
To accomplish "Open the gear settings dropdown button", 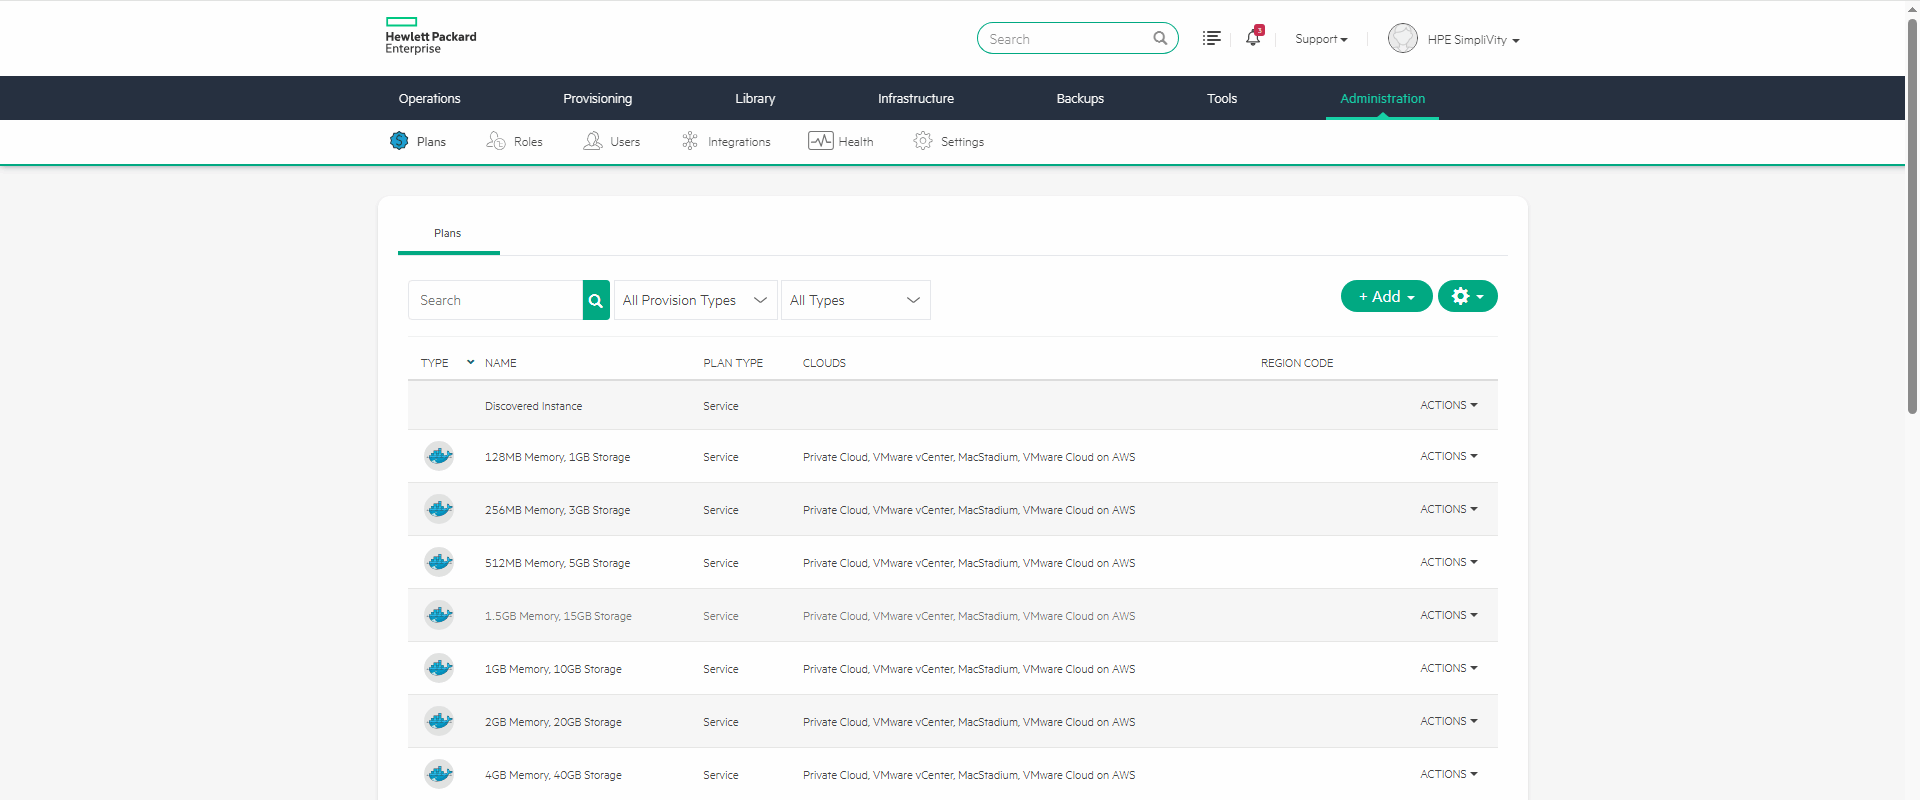I will [x=1467, y=296].
